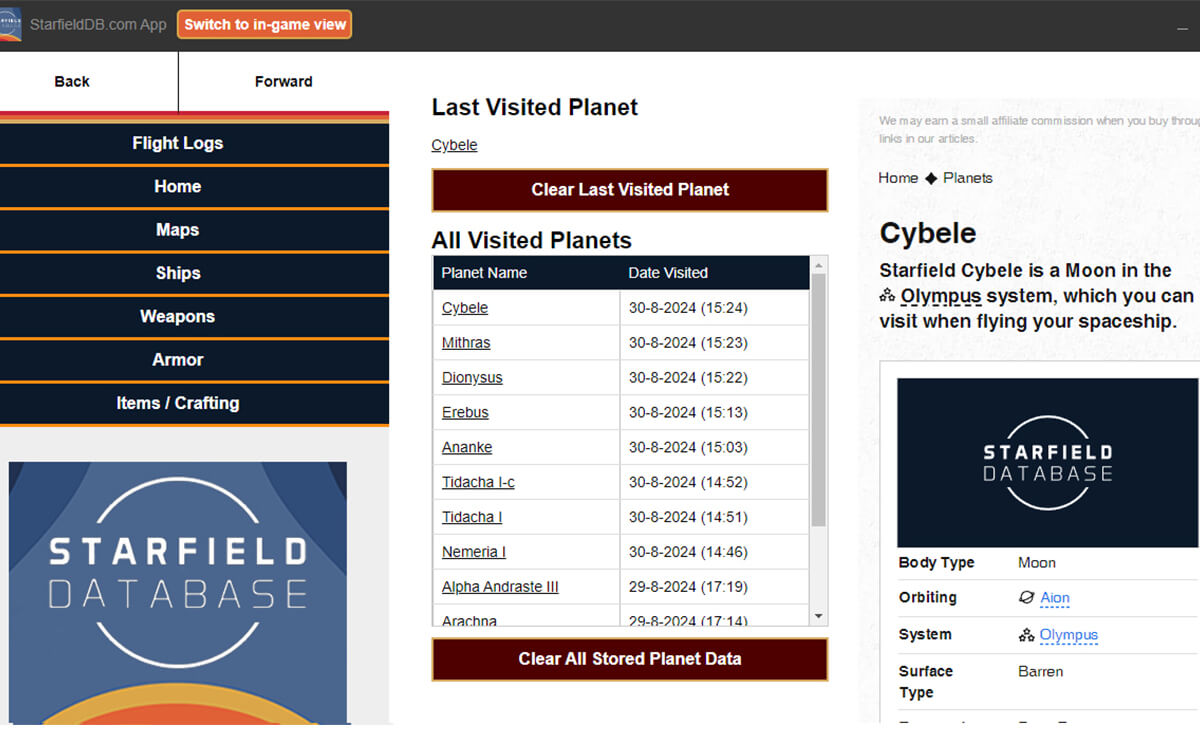
Task: Open Cybele in the visited planets table
Action: (x=465, y=308)
